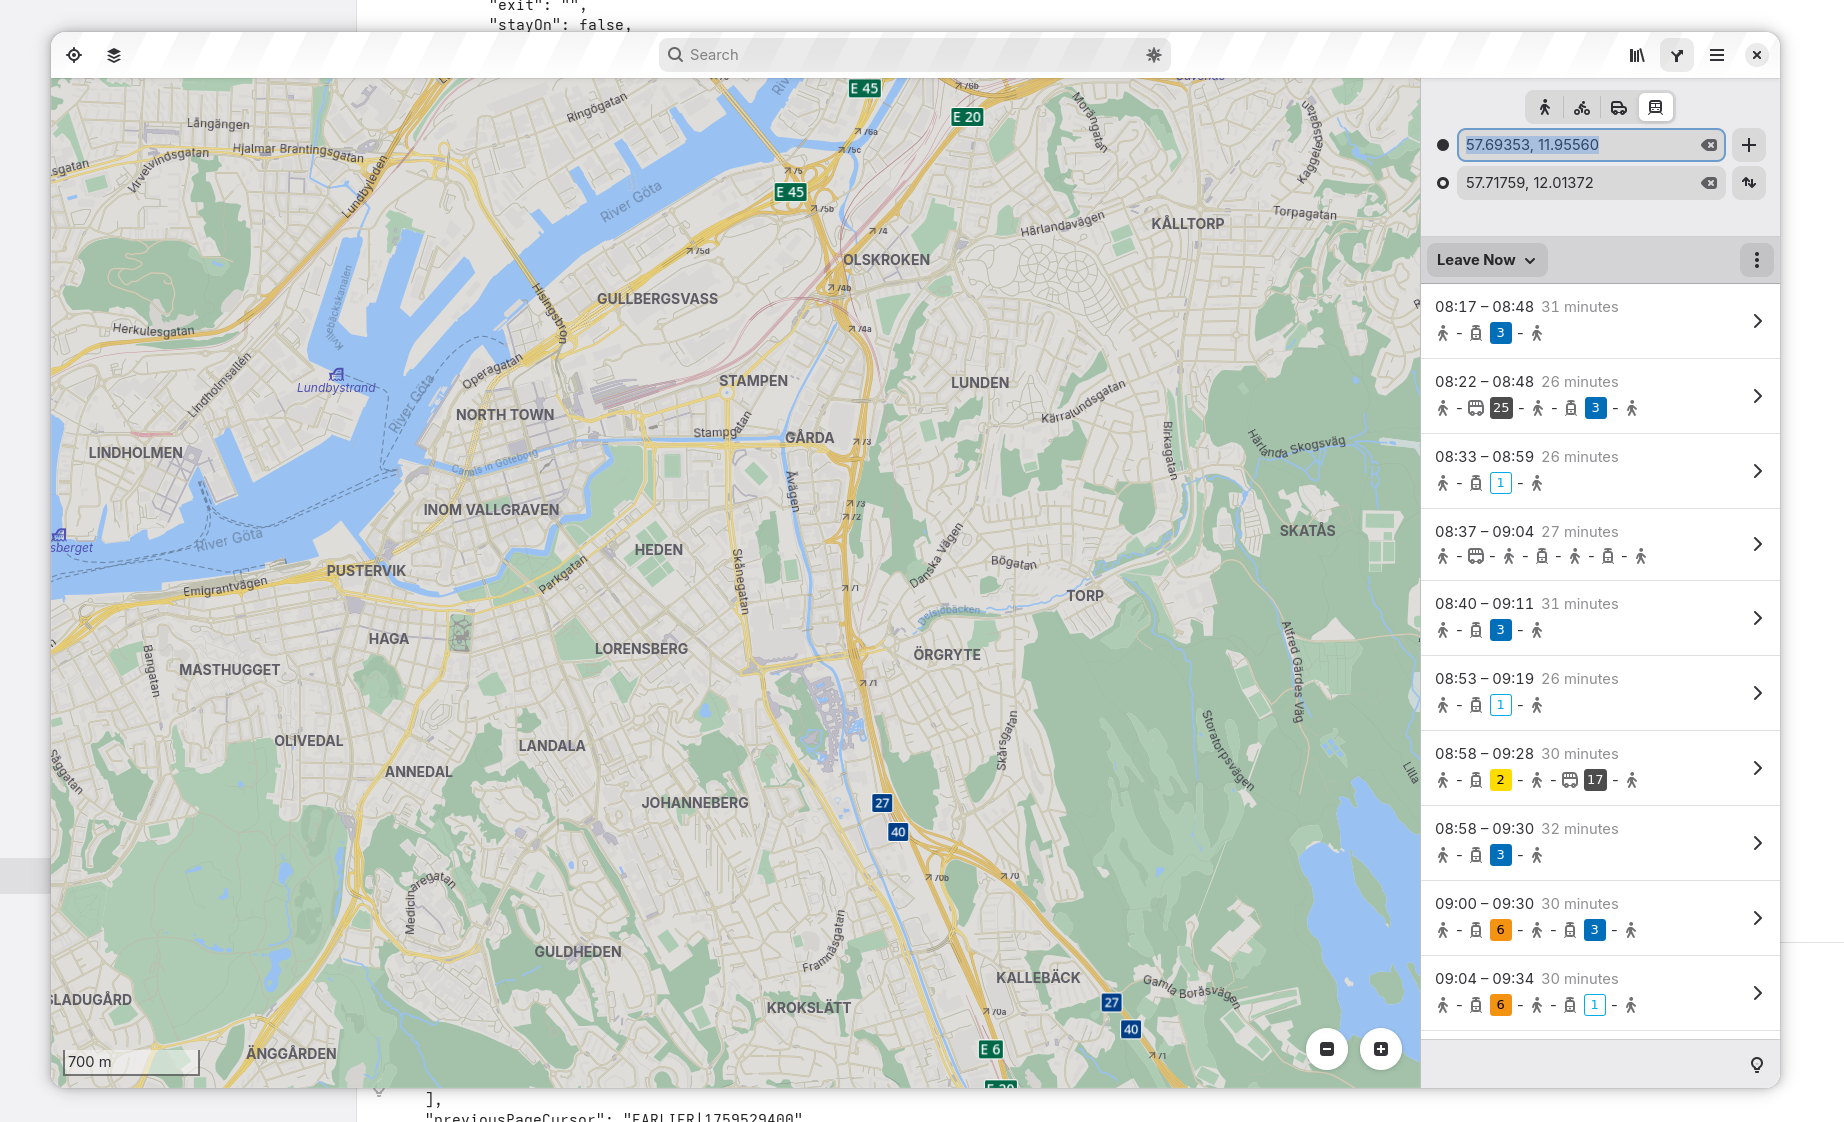Click the KÅLLTORP district label
The image size is (1844, 1122).
click(1187, 224)
